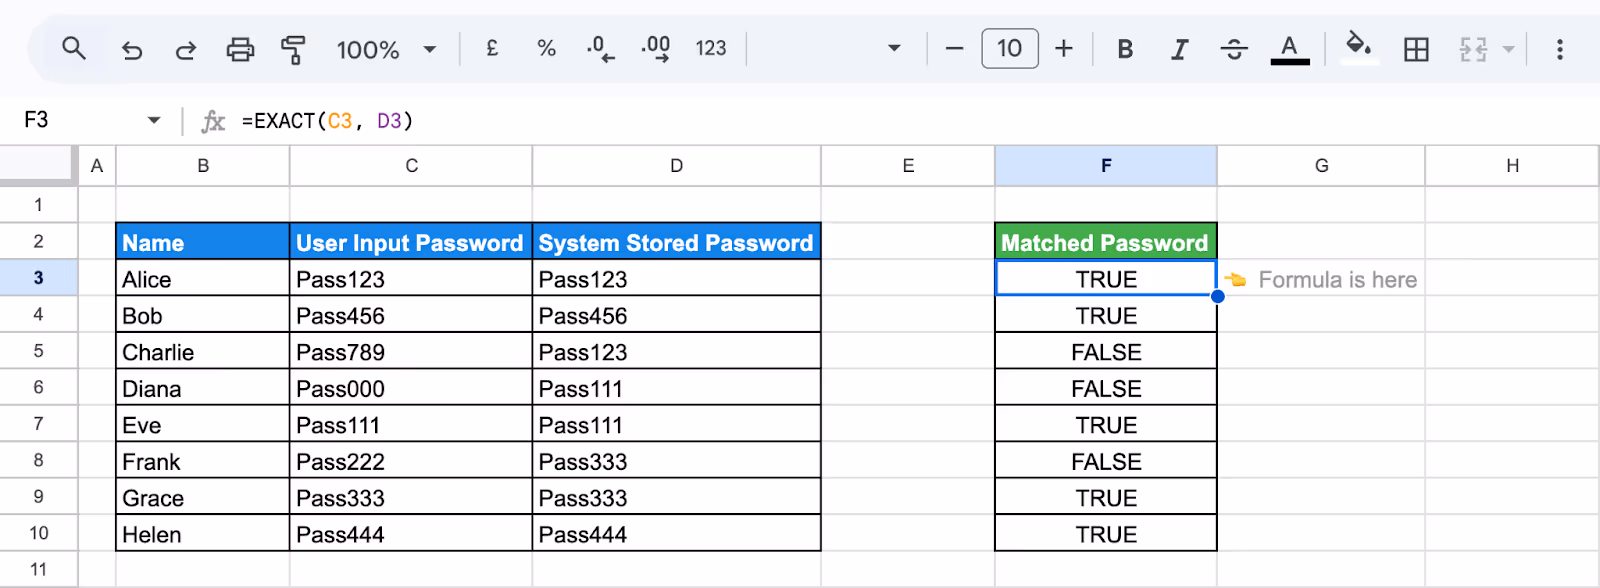Image resolution: width=1600 pixels, height=588 pixels.
Task: Activate the paint format tool
Action: click(x=293, y=49)
